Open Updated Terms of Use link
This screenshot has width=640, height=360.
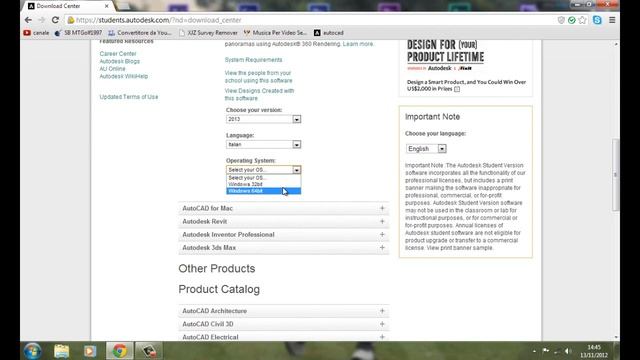click(129, 97)
